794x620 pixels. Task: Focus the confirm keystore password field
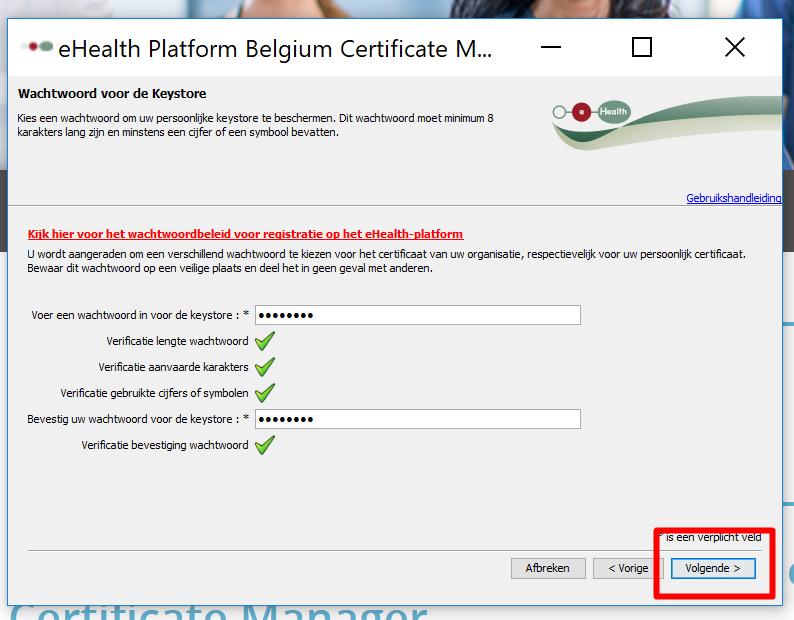(x=418, y=419)
